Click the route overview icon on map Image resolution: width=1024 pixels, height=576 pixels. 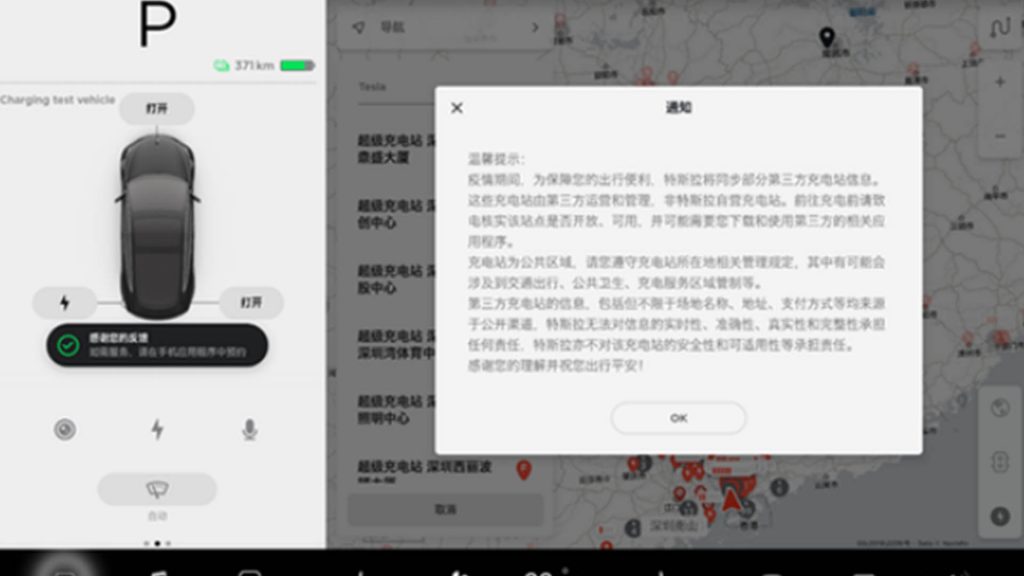coord(999,28)
